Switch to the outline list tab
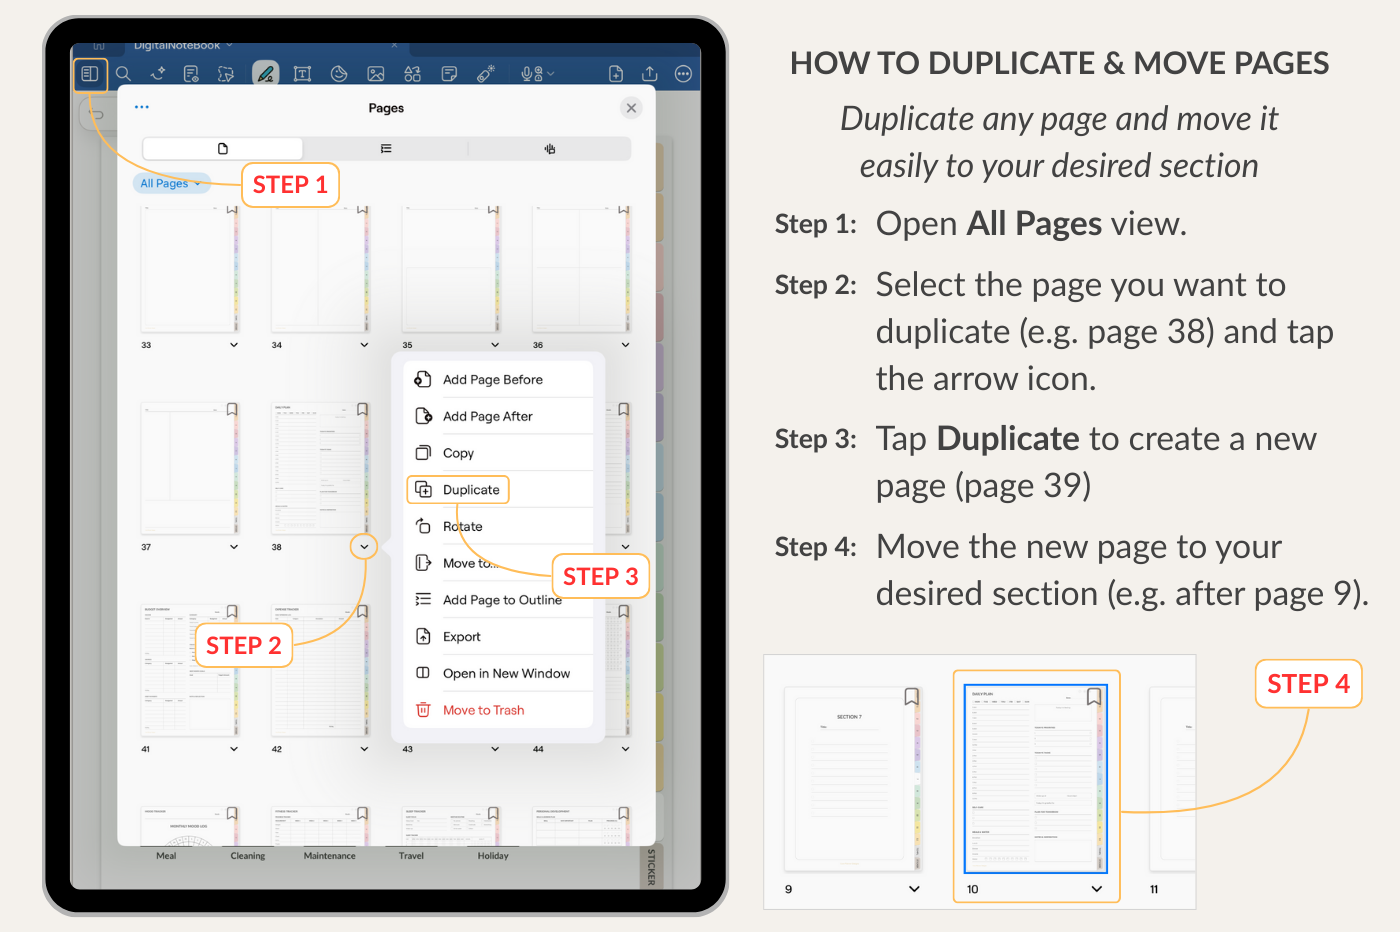The image size is (1400, 932). [x=386, y=149]
